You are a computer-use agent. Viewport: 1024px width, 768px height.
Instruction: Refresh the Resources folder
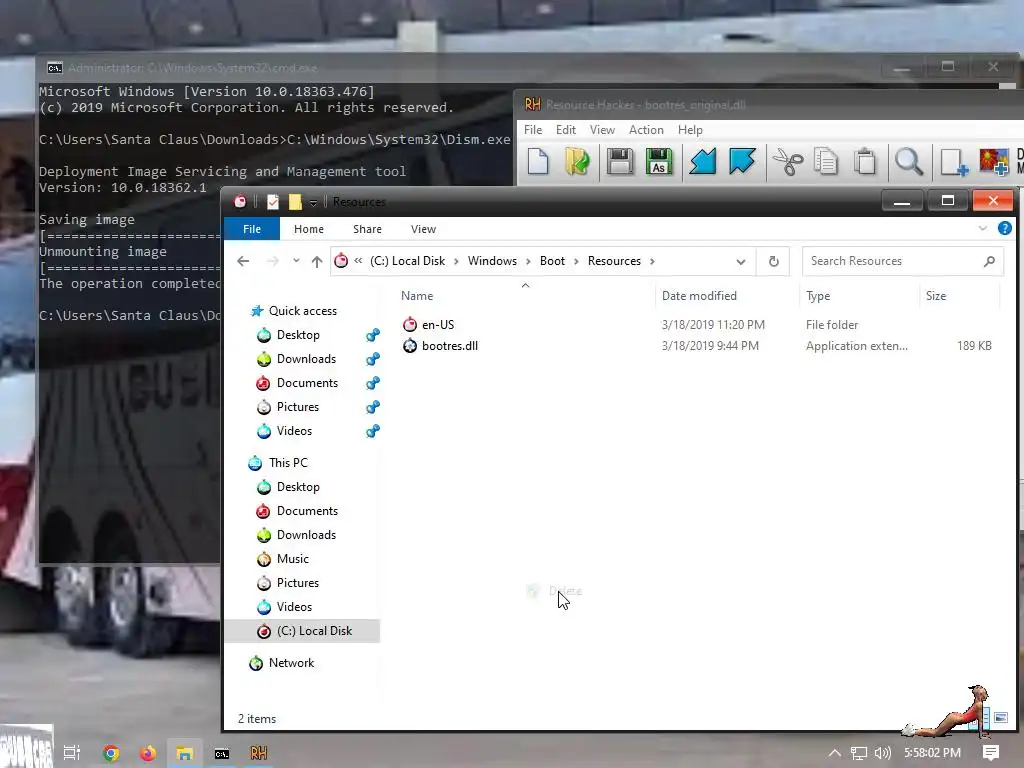coord(773,261)
